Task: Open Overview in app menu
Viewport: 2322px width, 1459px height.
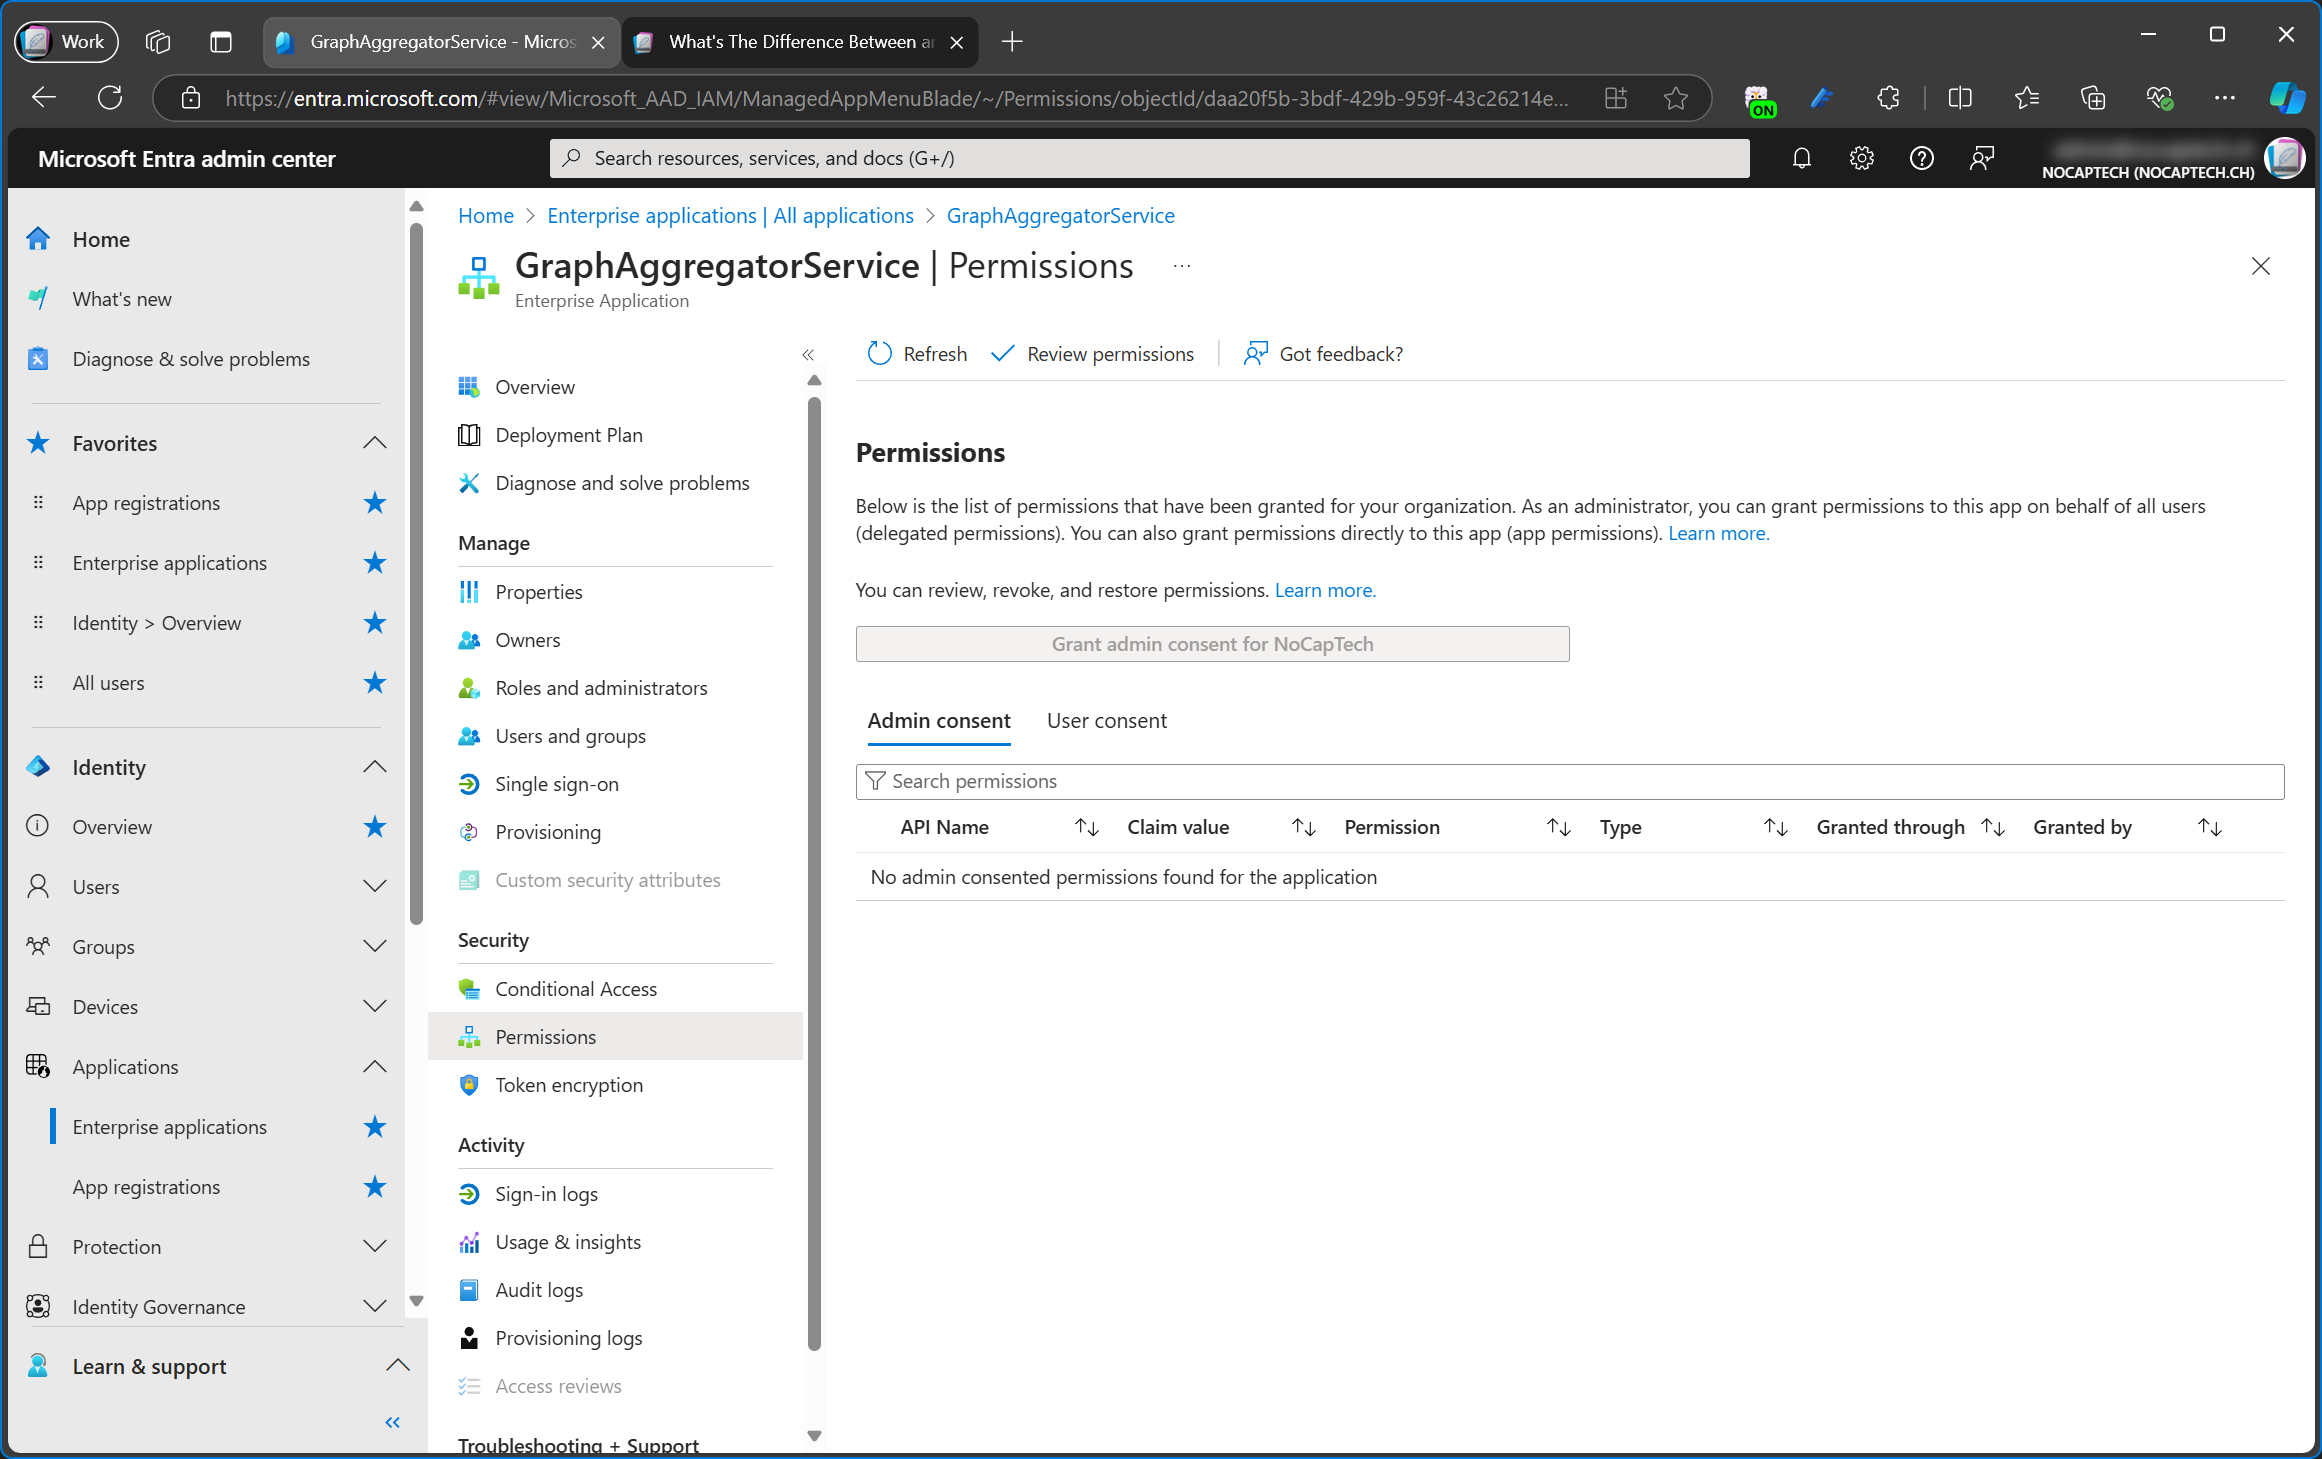Action: [x=534, y=387]
